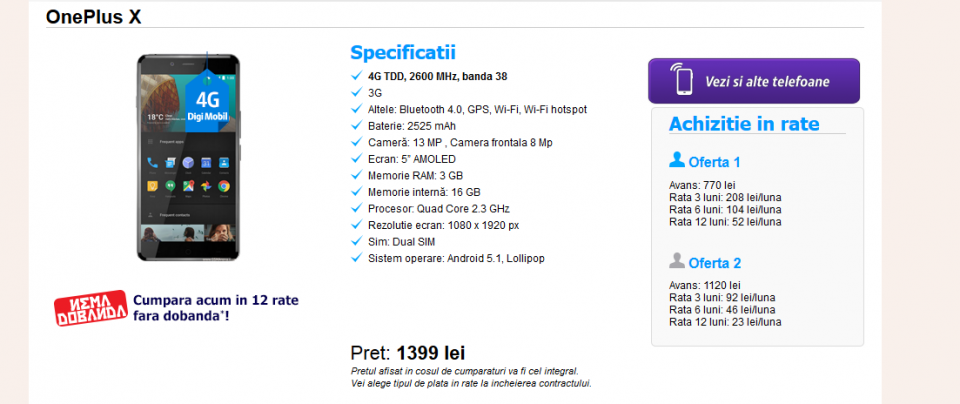Click the gray person icon beside Oferta 2
The width and height of the screenshot is (960, 404).
[677, 262]
